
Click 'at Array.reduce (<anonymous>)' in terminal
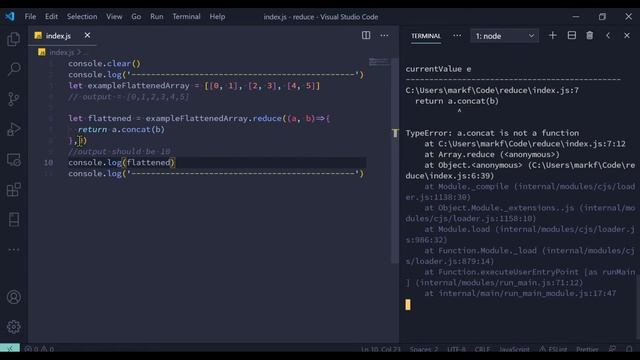[x=492, y=154]
